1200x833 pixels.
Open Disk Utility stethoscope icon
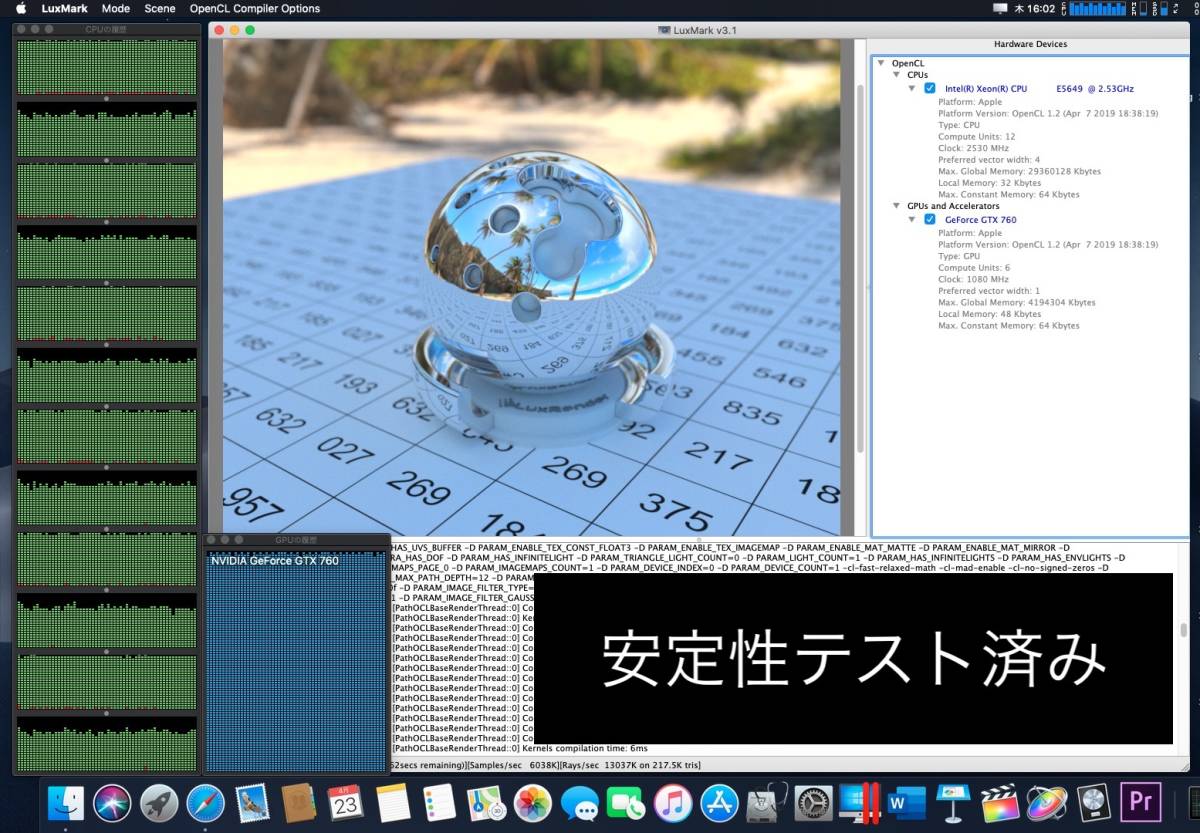(x=767, y=802)
